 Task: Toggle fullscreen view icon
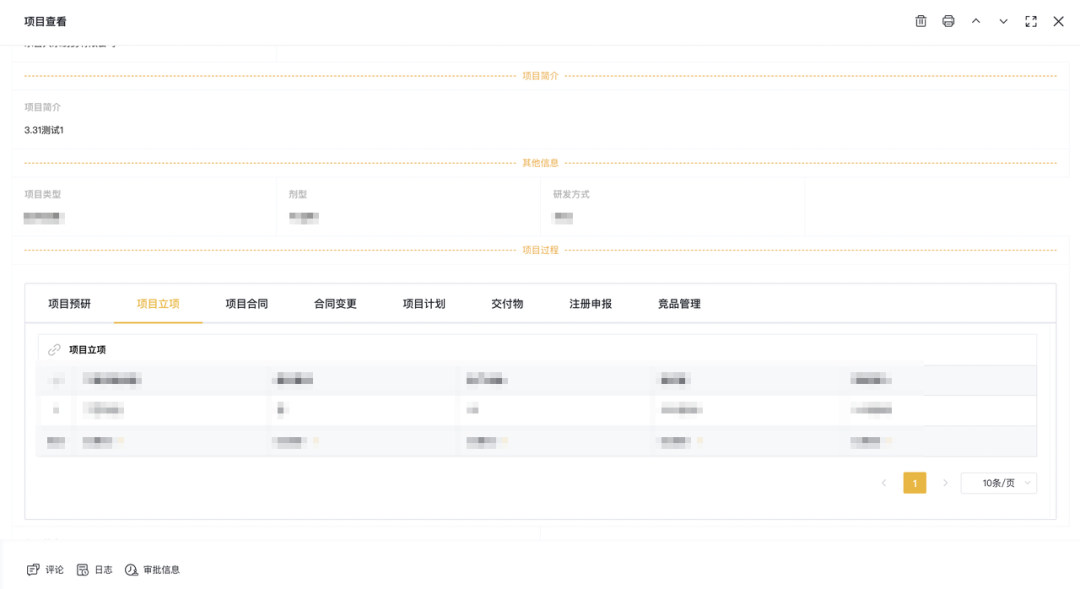1031,21
